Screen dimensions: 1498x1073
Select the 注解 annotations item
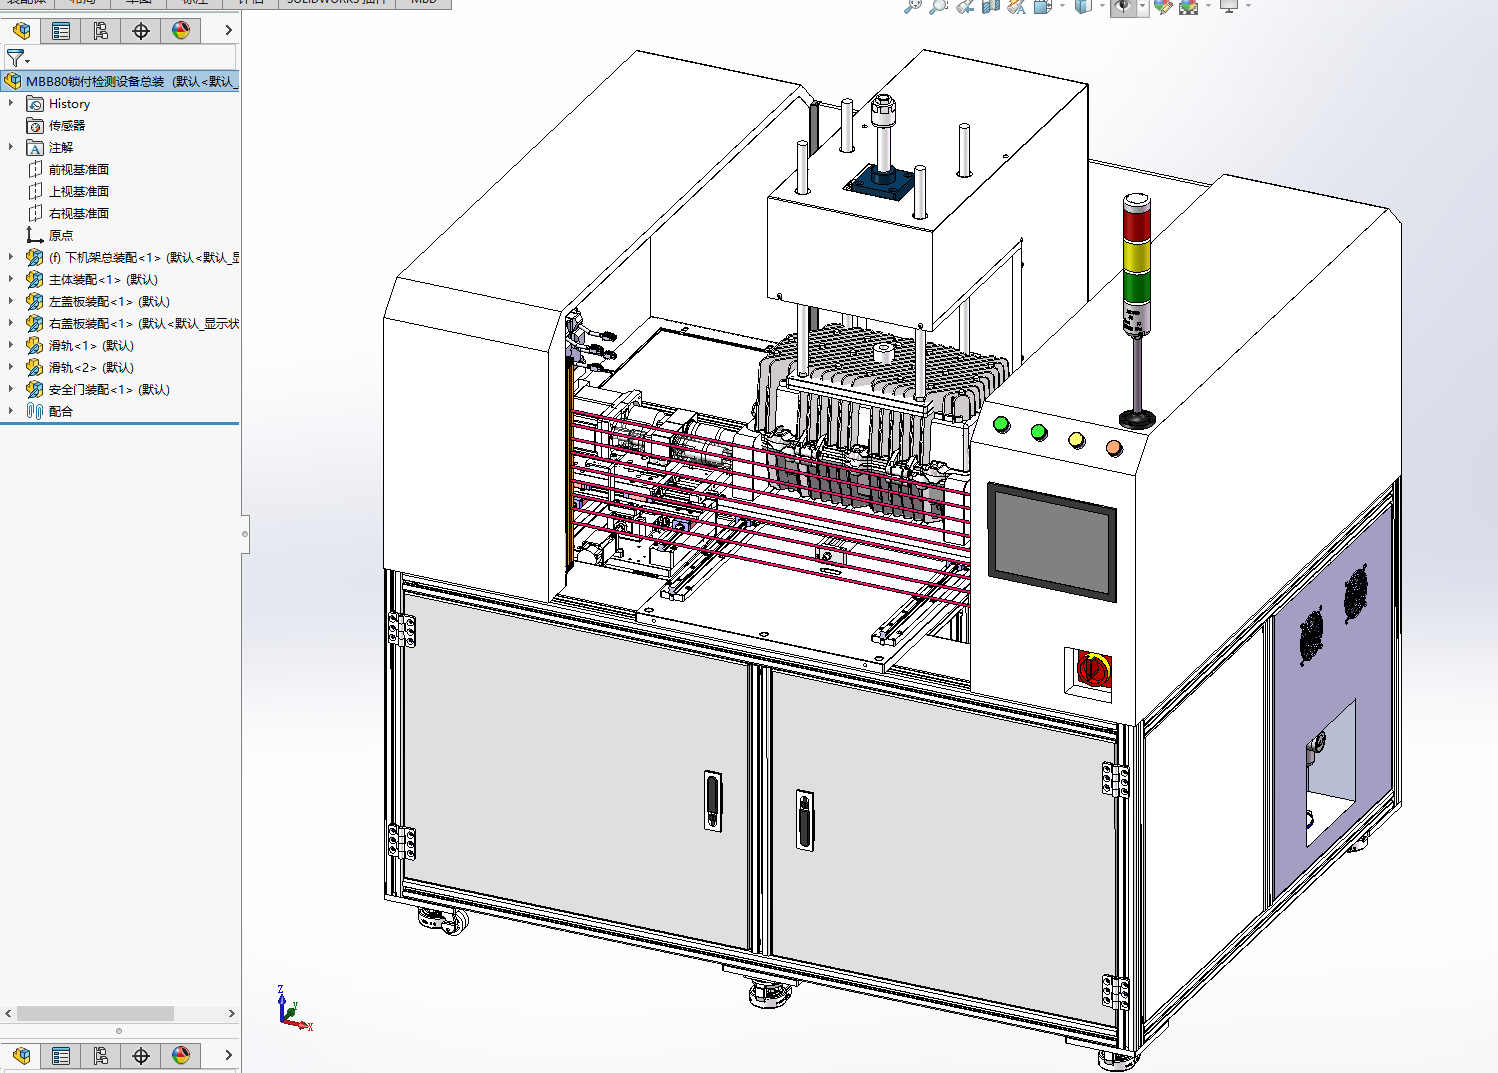click(61, 148)
